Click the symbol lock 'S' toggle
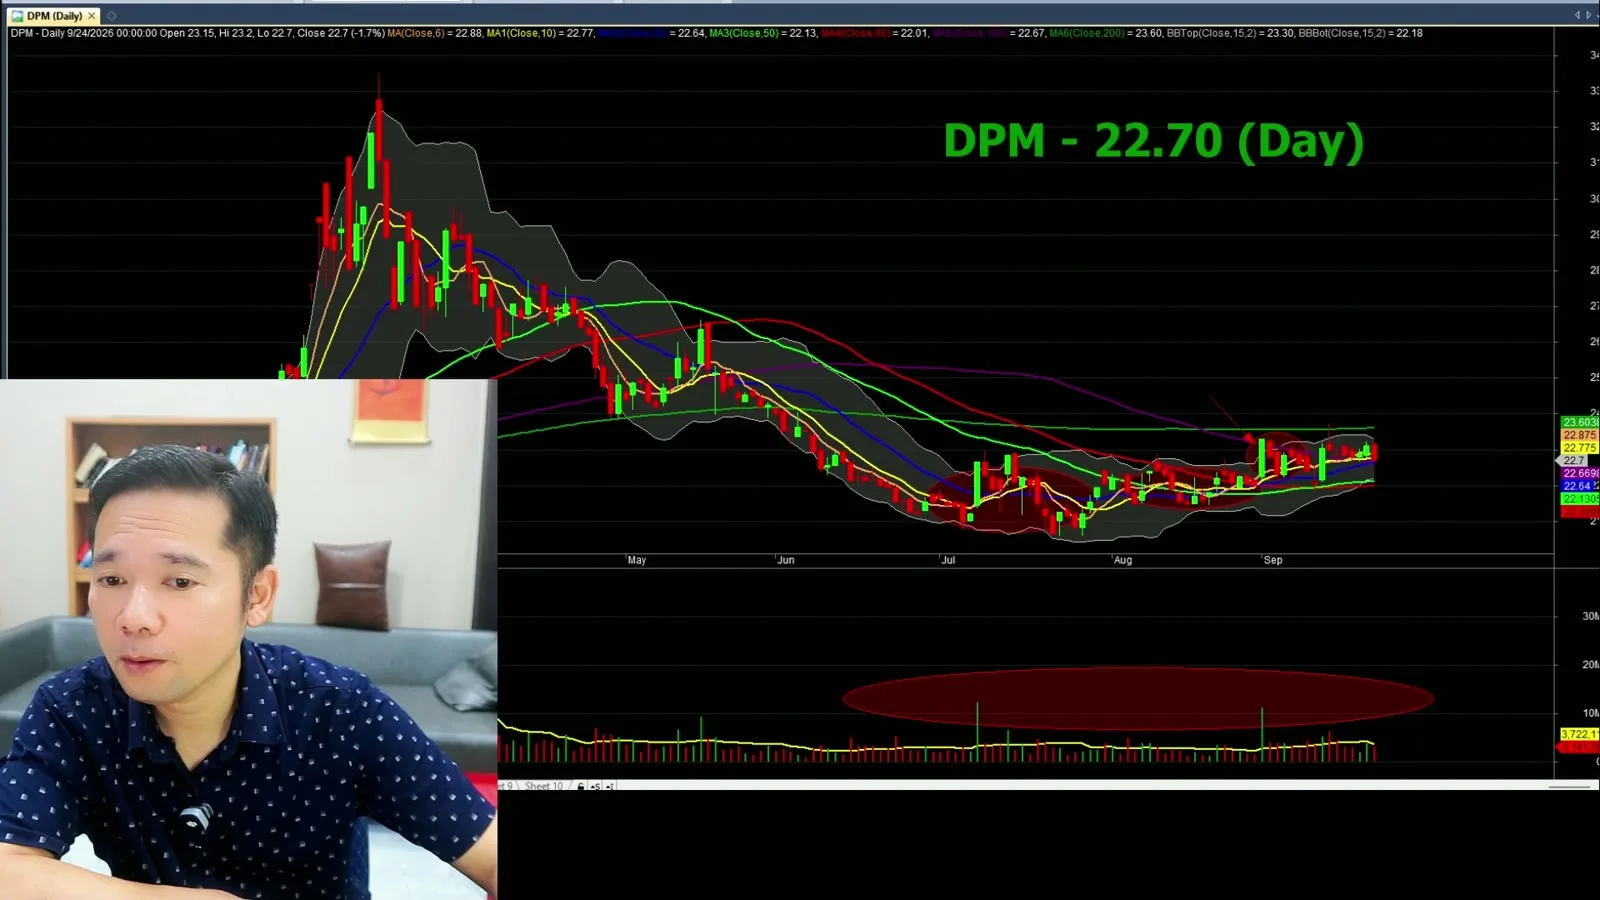1600x900 pixels. coord(596,786)
